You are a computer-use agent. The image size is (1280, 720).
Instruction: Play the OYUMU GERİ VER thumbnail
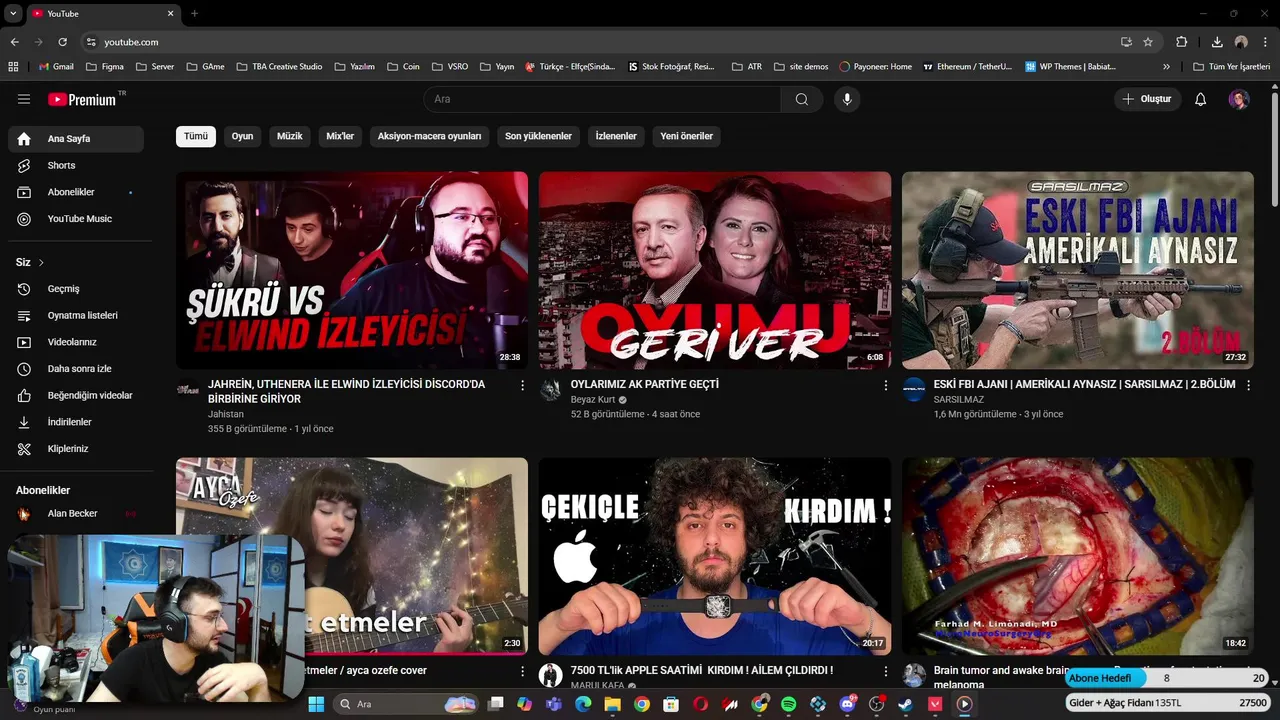click(715, 270)
